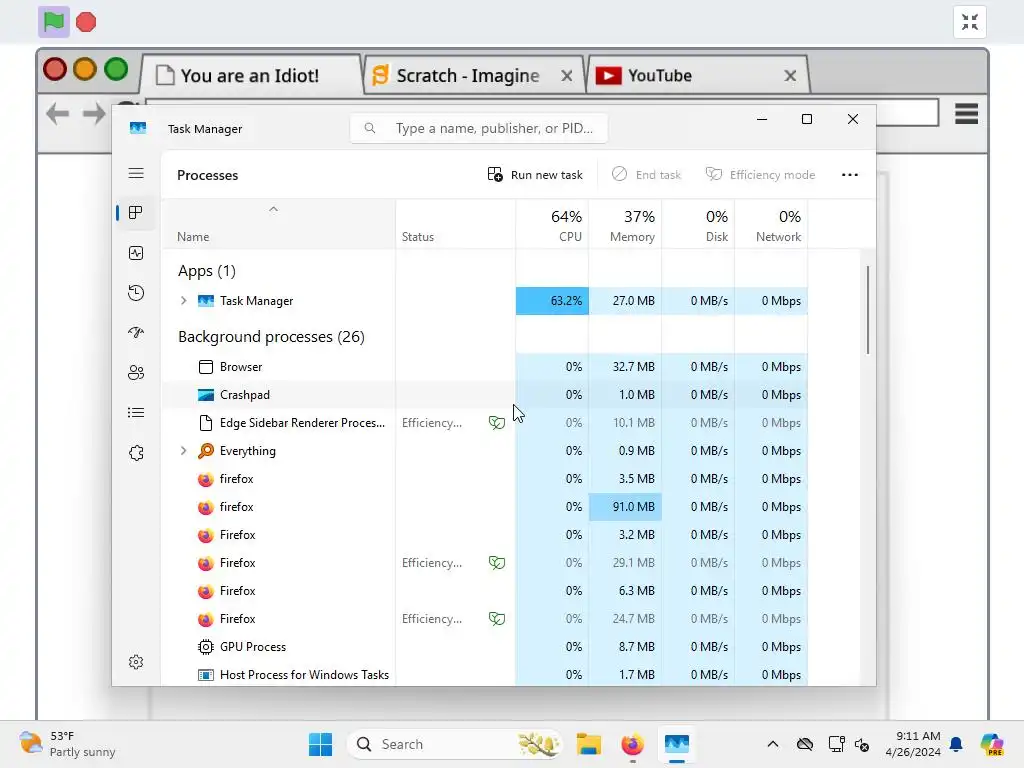The width and height of the screenshot is (1024, 768).
Task: Open the Windows Start menu
Action: [x=320, y=744]
